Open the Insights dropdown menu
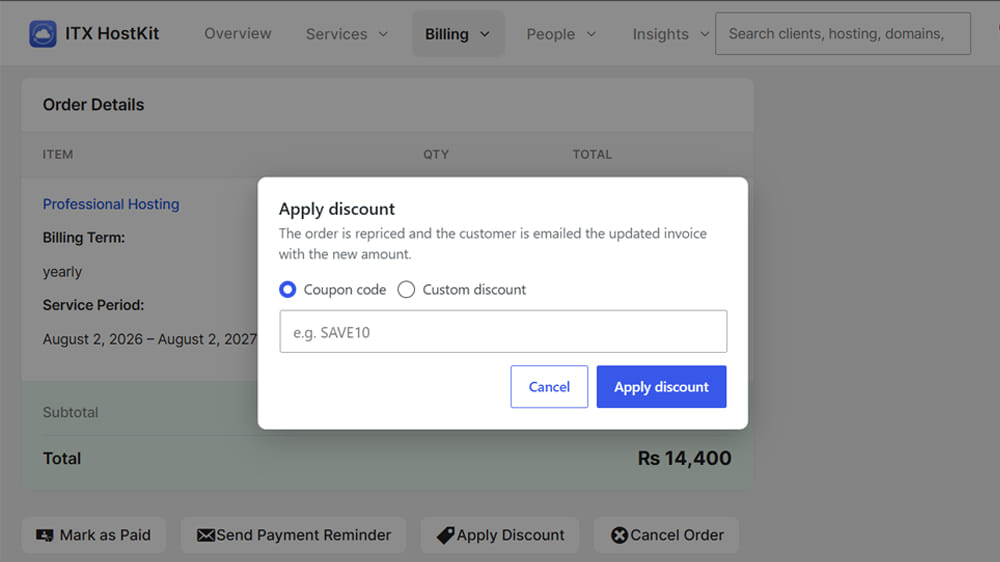The image size is (1000, 562). (670, 34)
